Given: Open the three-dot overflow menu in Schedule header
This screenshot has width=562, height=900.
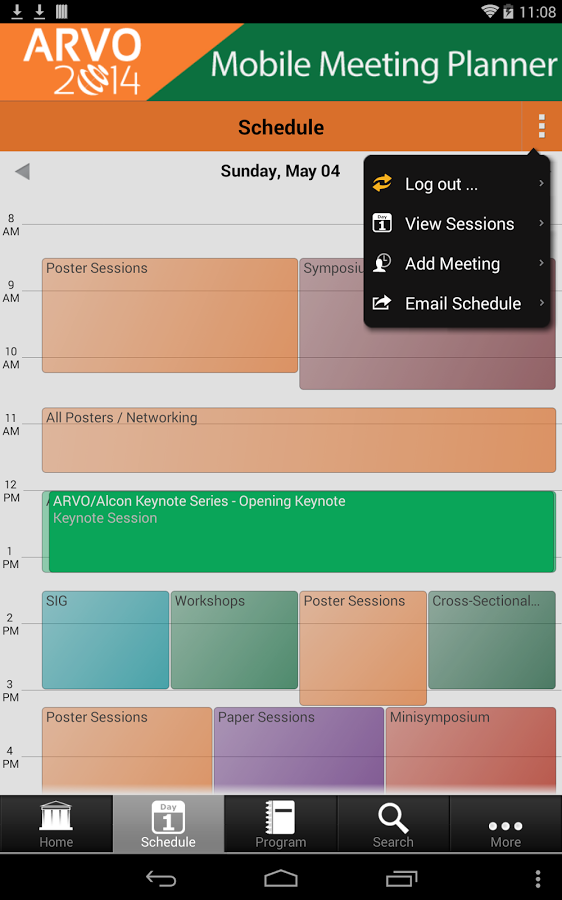Looking at the screenshot, I should [541, 126].
